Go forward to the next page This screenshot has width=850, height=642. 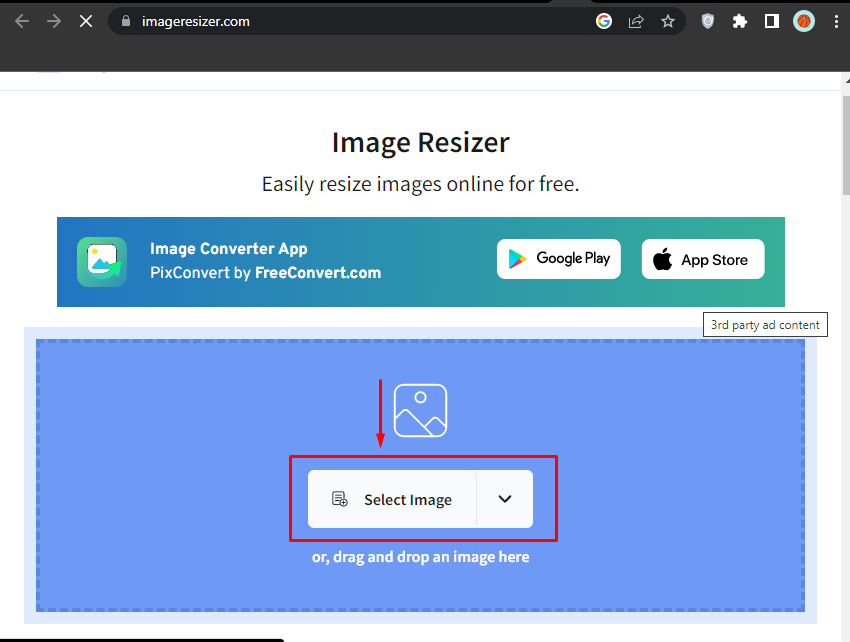coord(54,22)
